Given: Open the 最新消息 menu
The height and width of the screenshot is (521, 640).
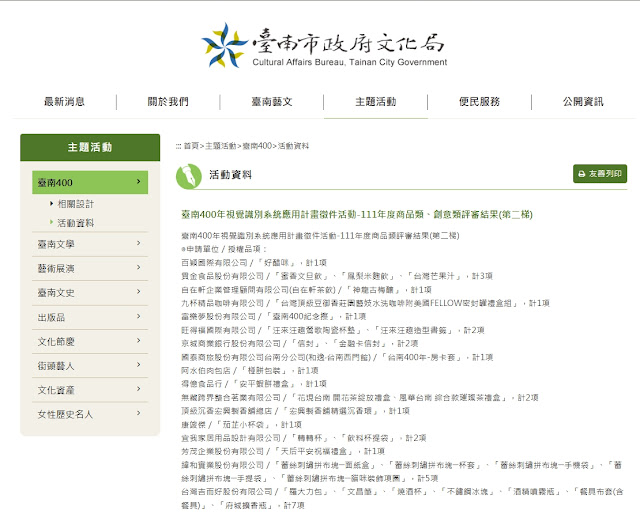Looking at the screenshot, I should [64, 102].
